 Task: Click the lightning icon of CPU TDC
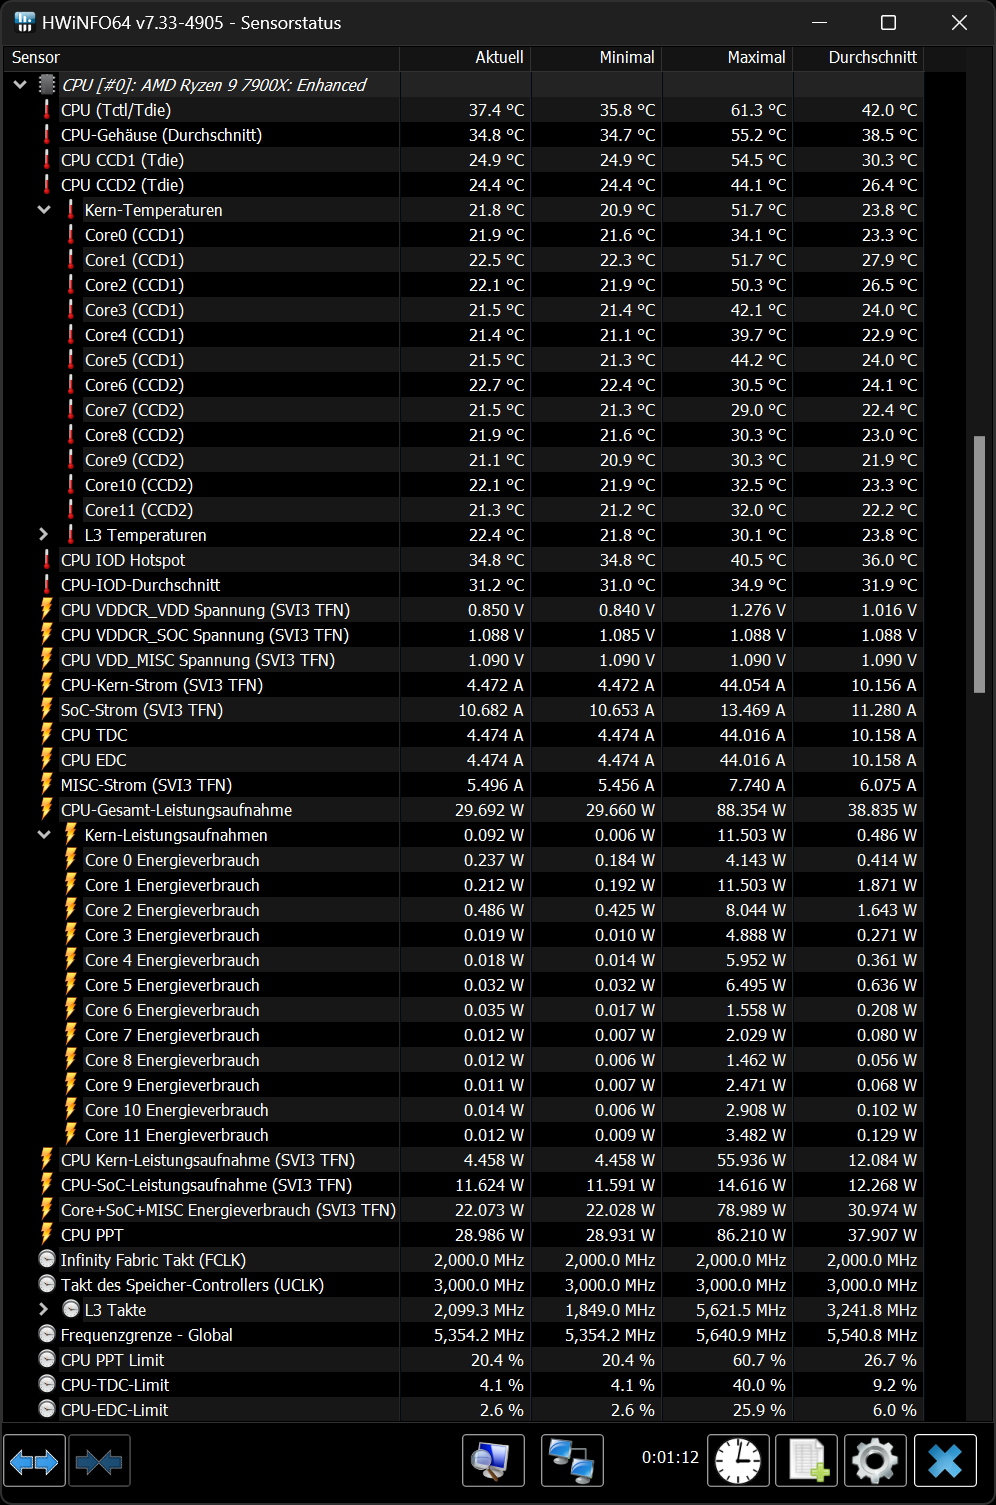46,735
